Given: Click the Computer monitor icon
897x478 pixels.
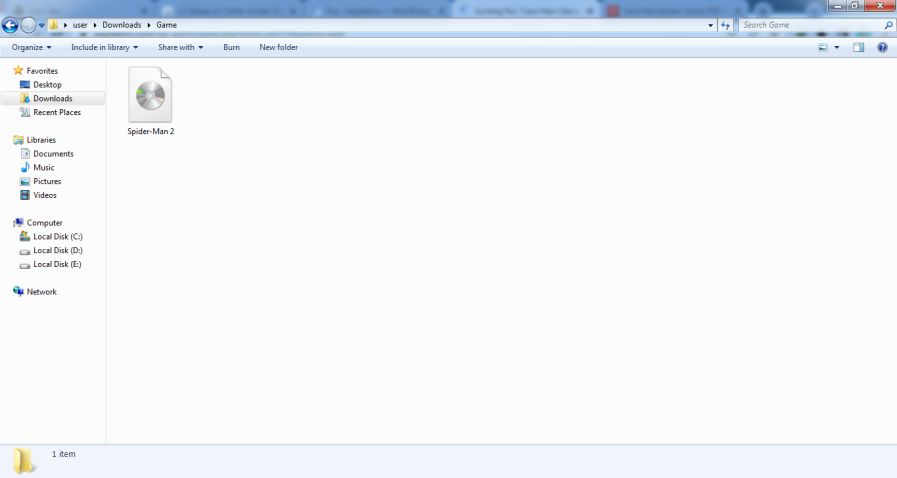Looking at the screenshot, I should pyautogui.click(x=18, y=222).
